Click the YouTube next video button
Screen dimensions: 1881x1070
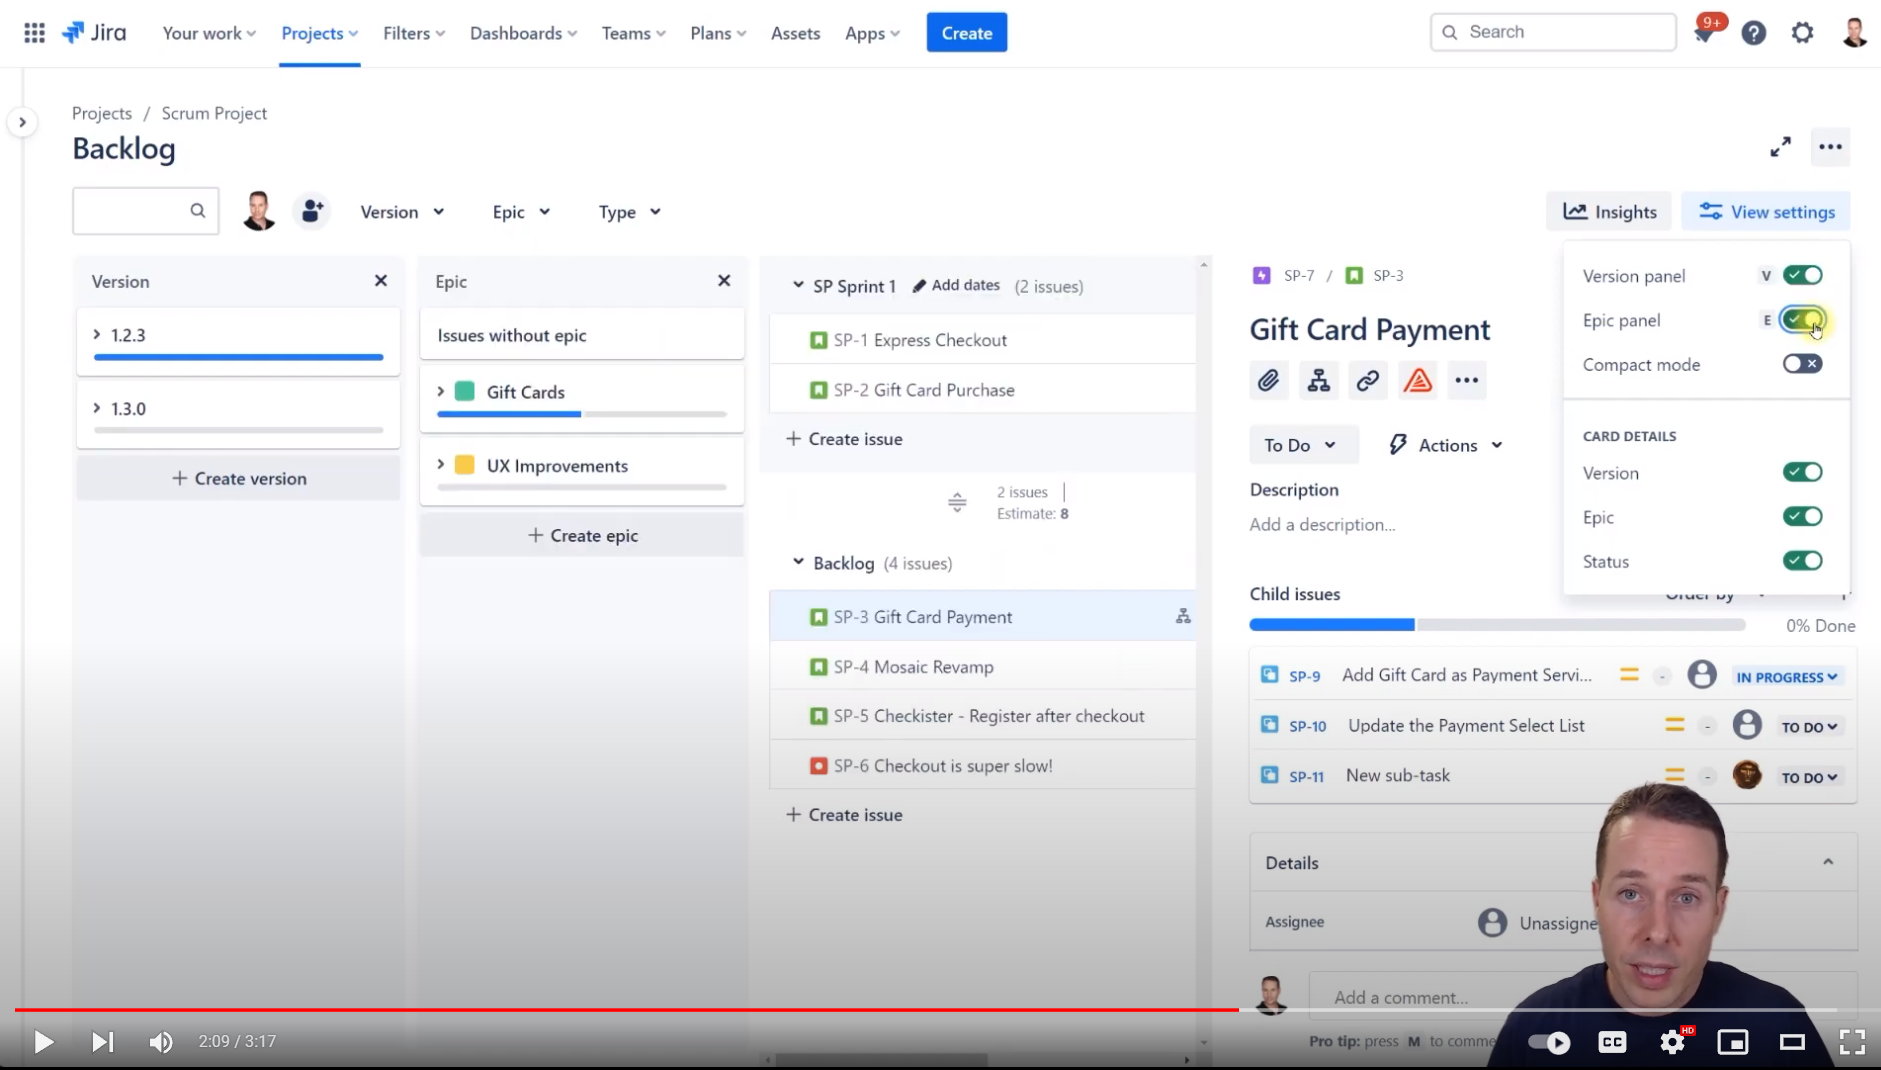pyautogui.click(x=102, y=1042)
